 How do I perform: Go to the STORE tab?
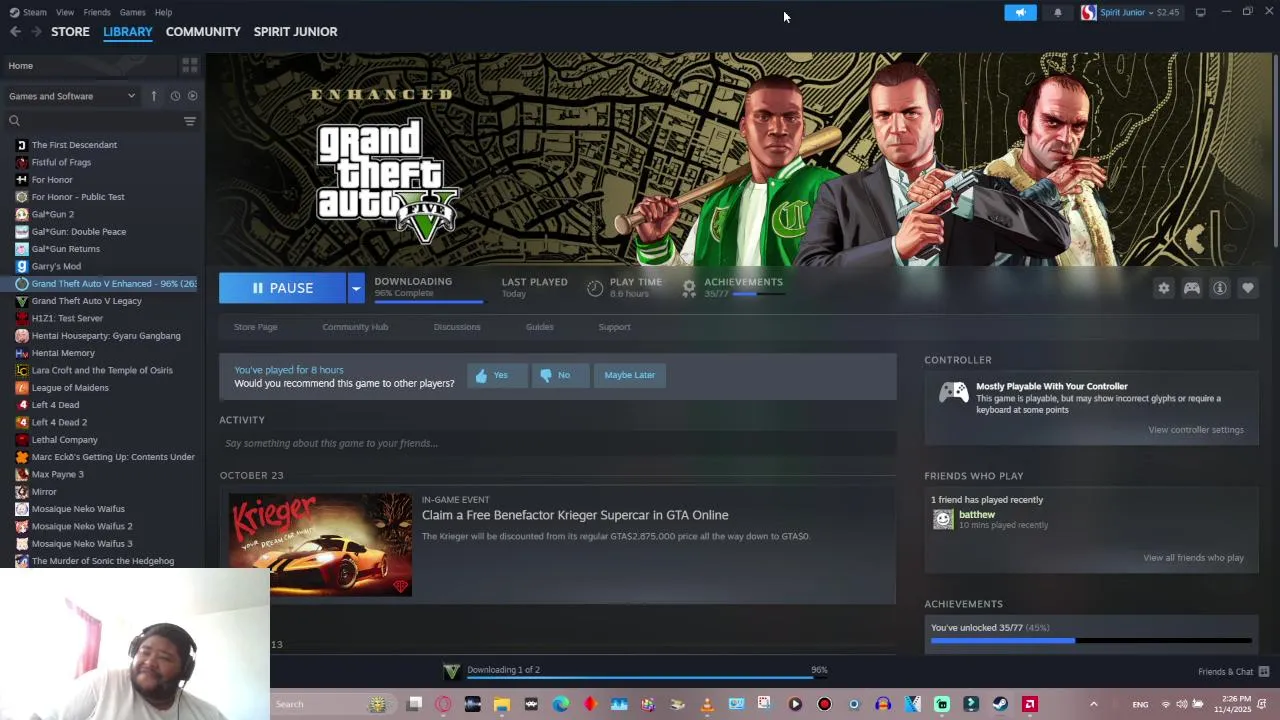coord(70,32)
